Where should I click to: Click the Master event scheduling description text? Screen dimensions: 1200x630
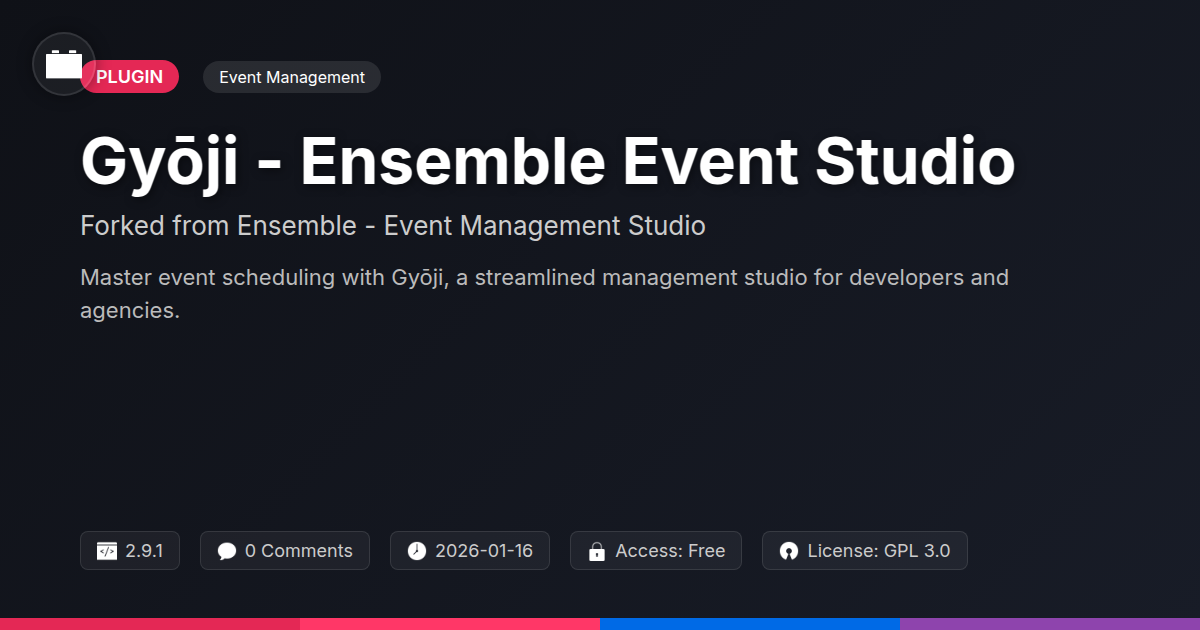[544, 294]
